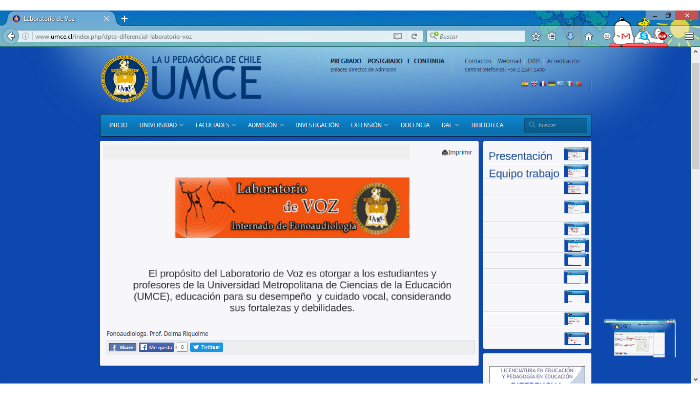700x394 pixels.
Task: Open the Webmail link
Action: 509,61
